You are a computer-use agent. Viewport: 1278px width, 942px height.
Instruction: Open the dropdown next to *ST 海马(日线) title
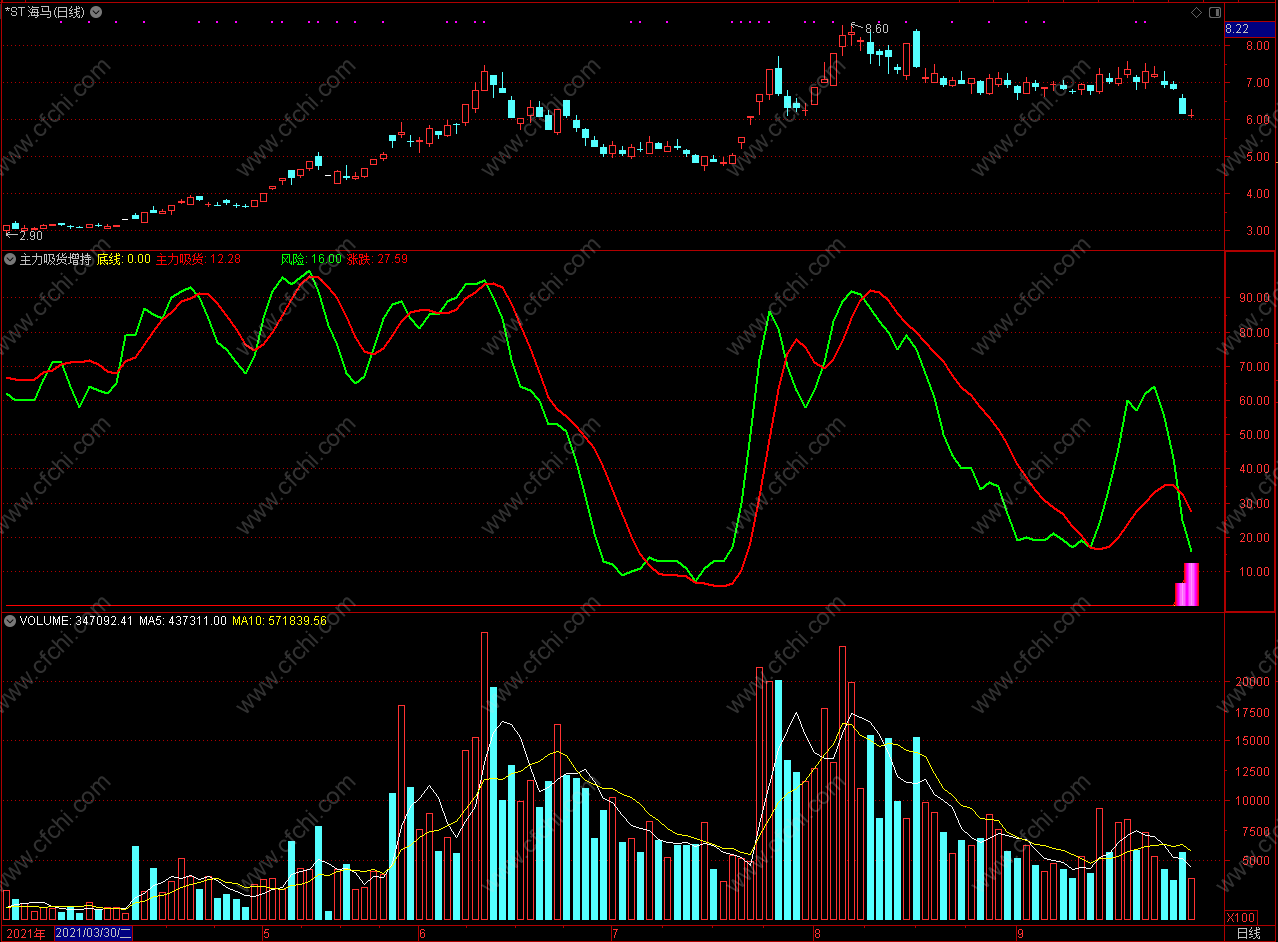tap(95, 12)
